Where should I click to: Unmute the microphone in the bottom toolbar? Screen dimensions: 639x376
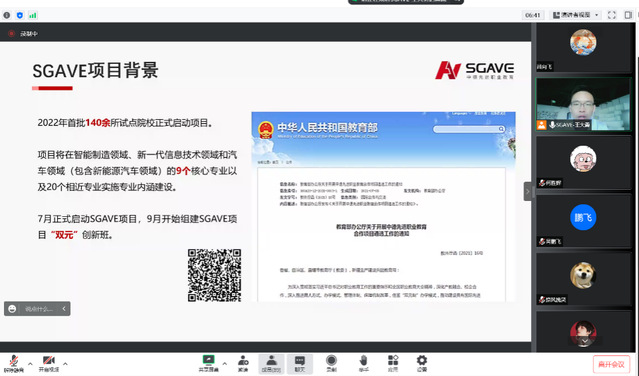click(x=14, y=363)
